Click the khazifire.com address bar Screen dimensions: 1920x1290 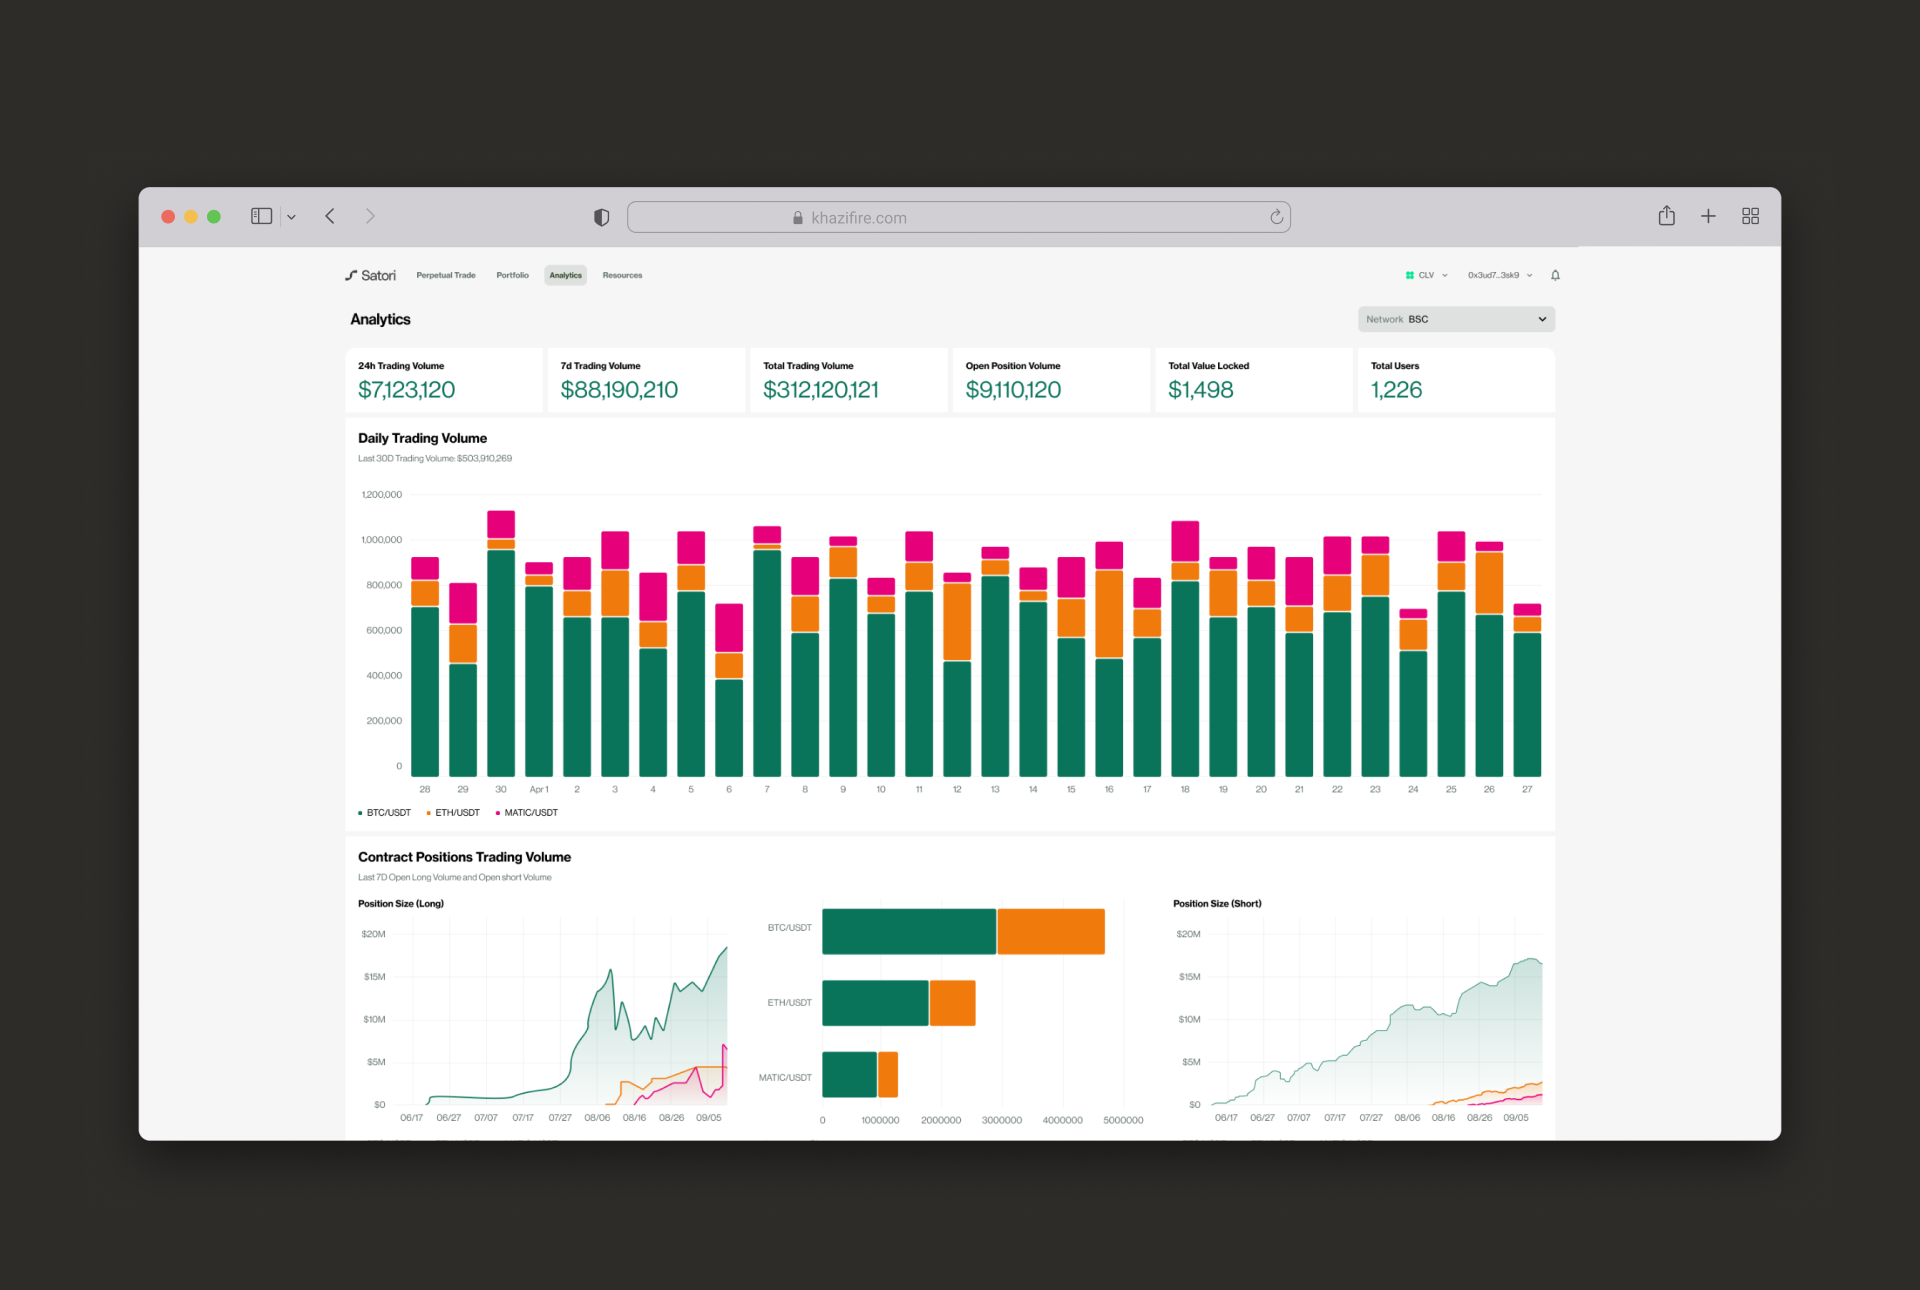coord(958,217)
